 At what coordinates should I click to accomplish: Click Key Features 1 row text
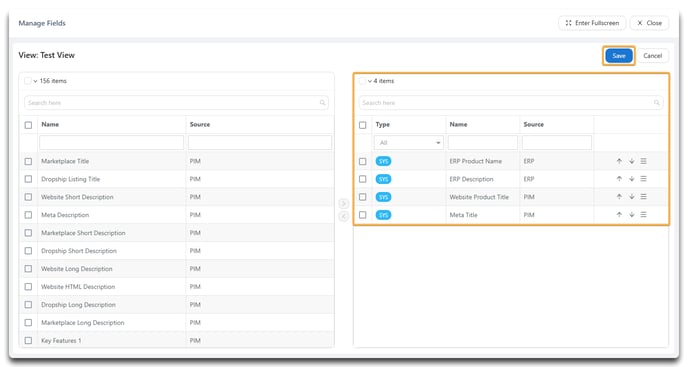61,341
